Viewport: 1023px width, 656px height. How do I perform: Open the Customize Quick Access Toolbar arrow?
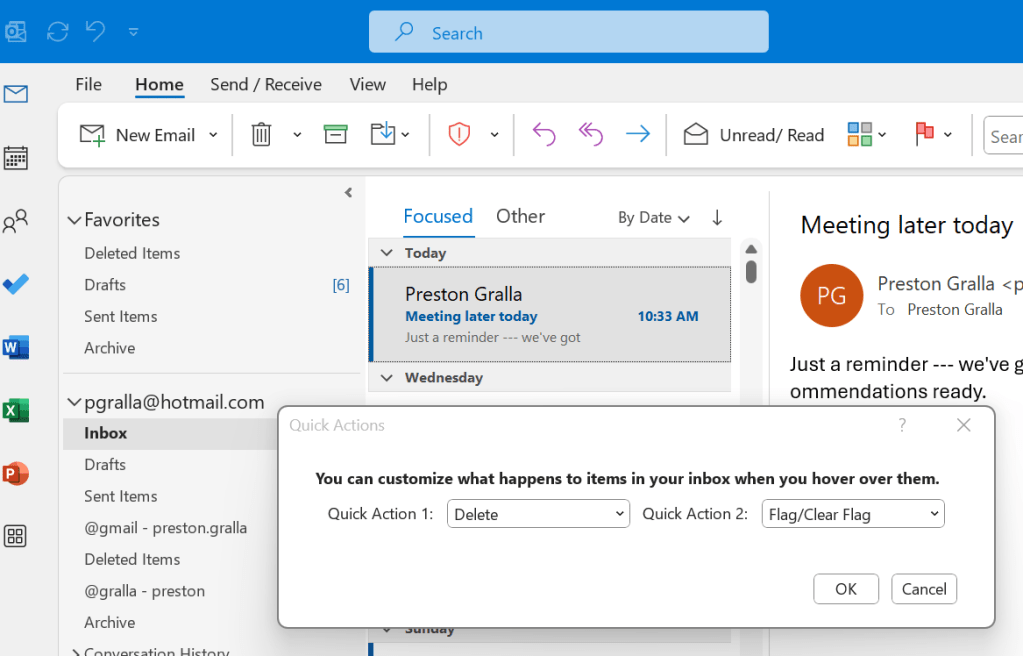click(x=133, y=31)
